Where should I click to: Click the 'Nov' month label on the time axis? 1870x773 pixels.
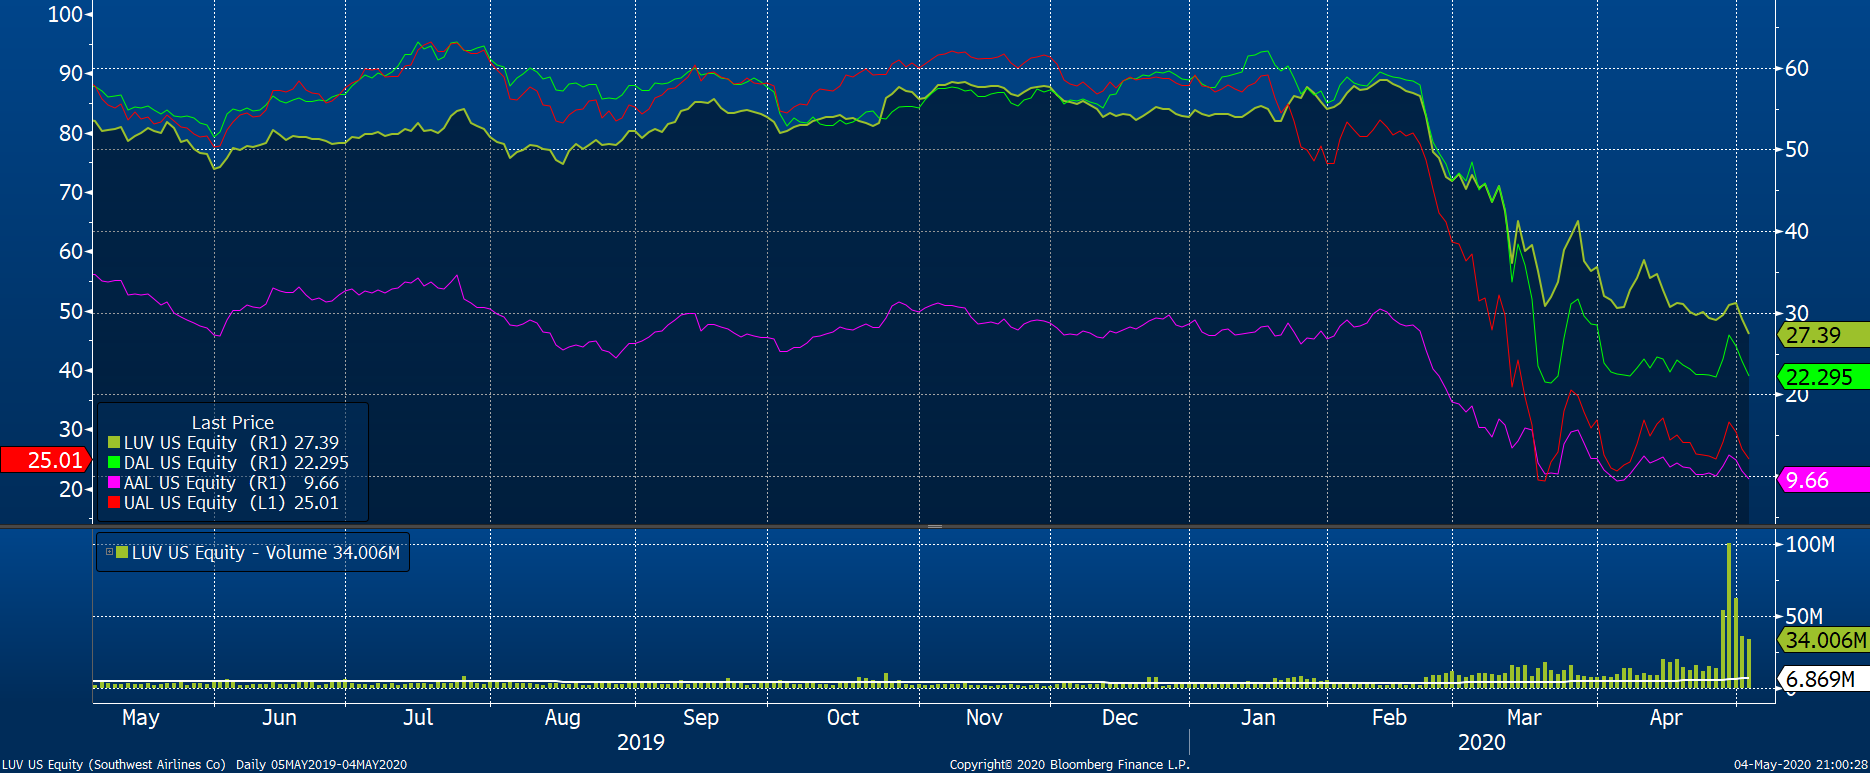click(x=984, y=718)
